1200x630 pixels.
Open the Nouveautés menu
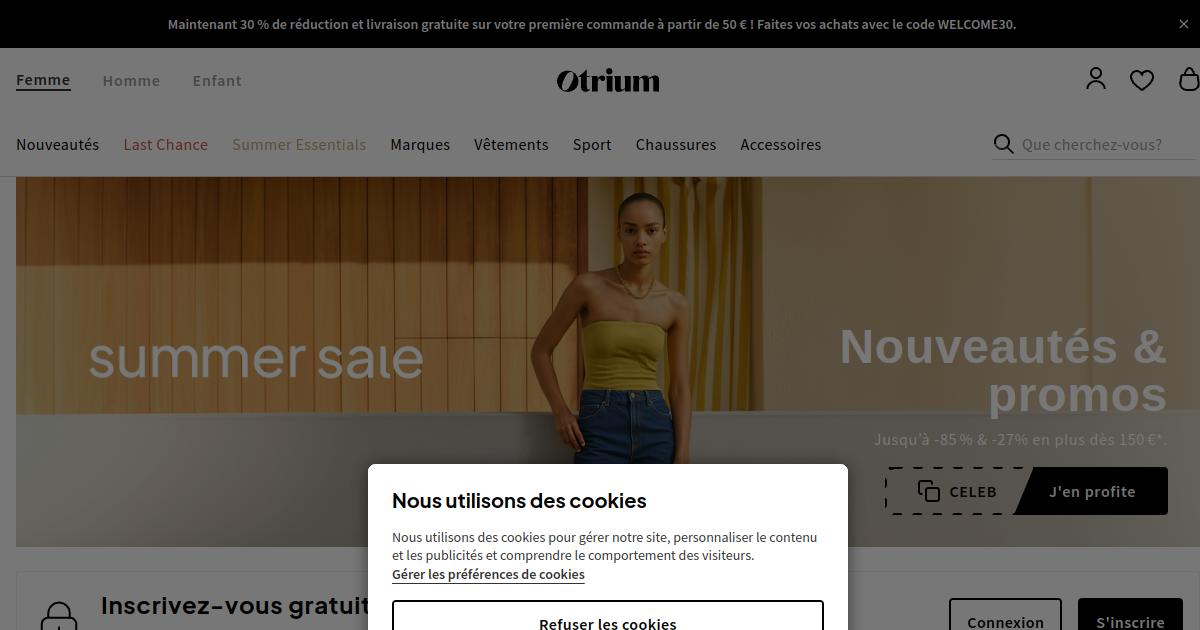pos(58,145)
